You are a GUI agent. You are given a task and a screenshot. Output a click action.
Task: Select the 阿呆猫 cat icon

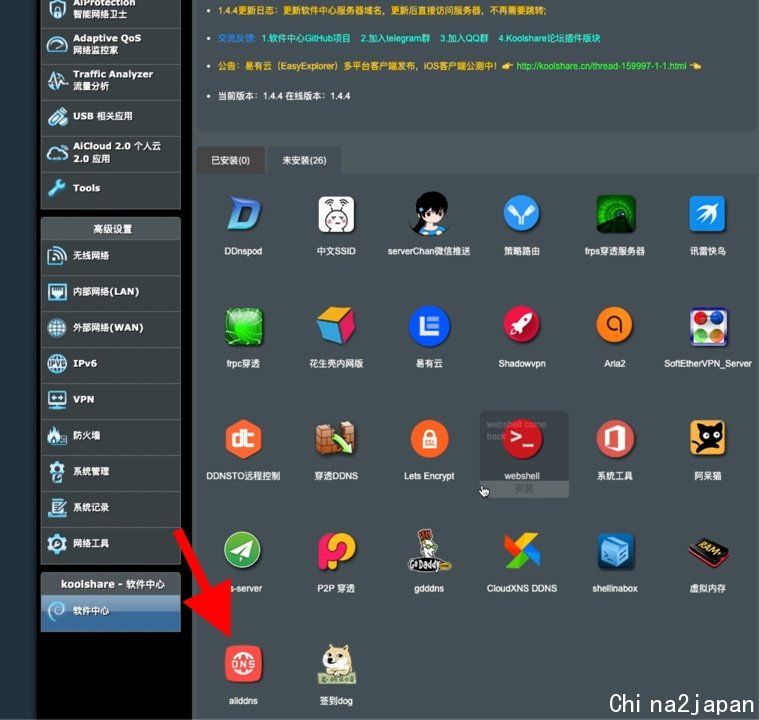[x=708, y=439]
